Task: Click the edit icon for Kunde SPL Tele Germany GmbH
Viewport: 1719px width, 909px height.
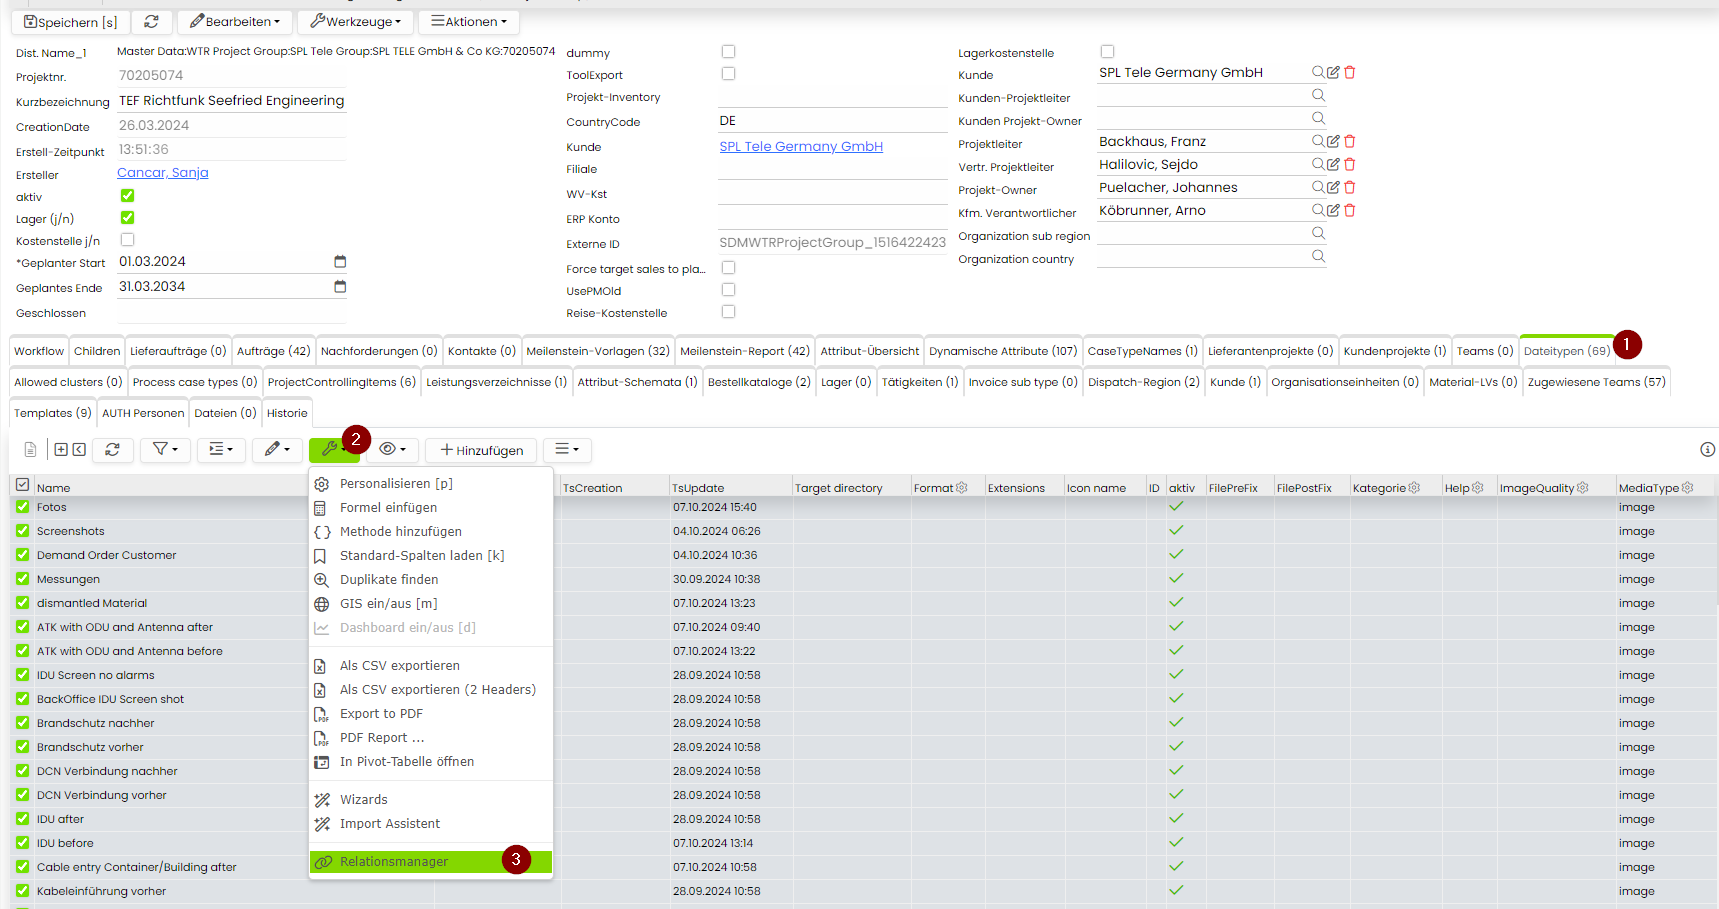Action: pos(1333,72)
